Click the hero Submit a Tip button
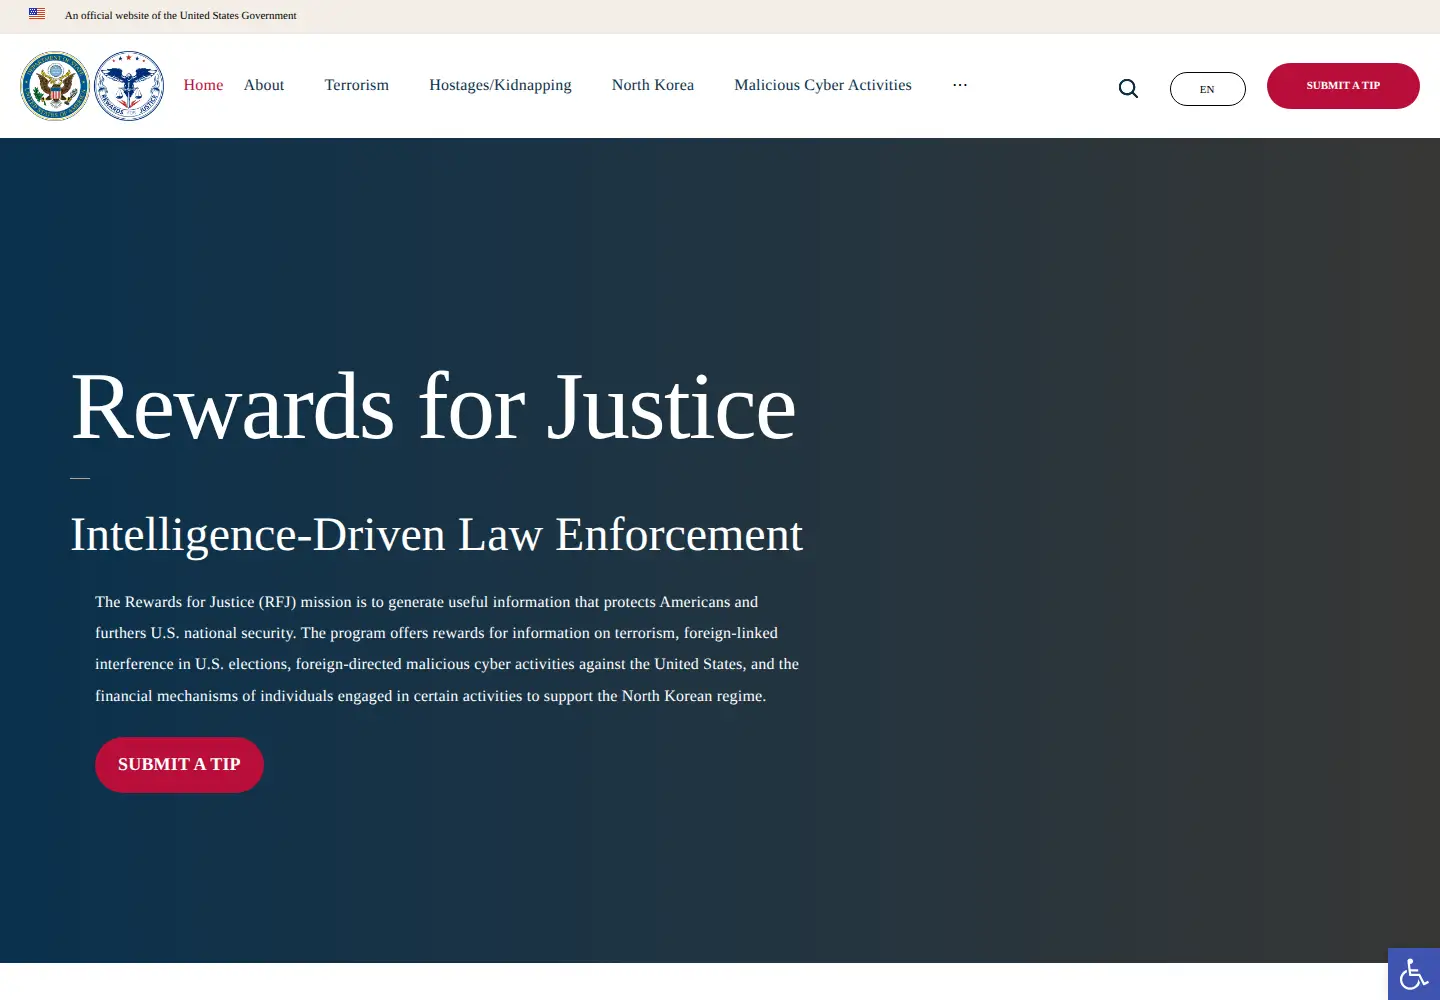This screenshot has height=1000, width=1440. [x=179, y=765]
